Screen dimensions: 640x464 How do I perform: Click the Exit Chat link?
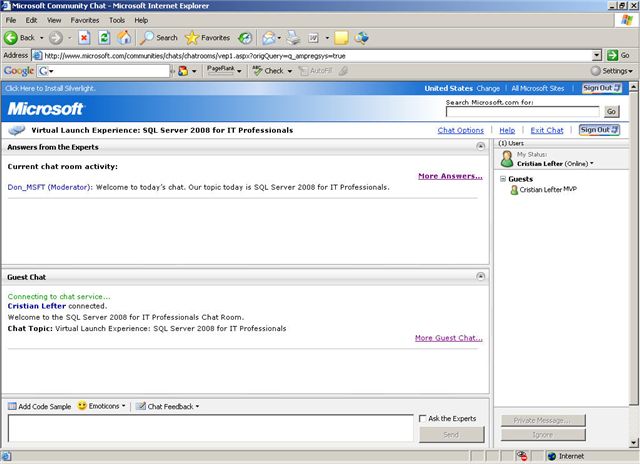point(546,130)
